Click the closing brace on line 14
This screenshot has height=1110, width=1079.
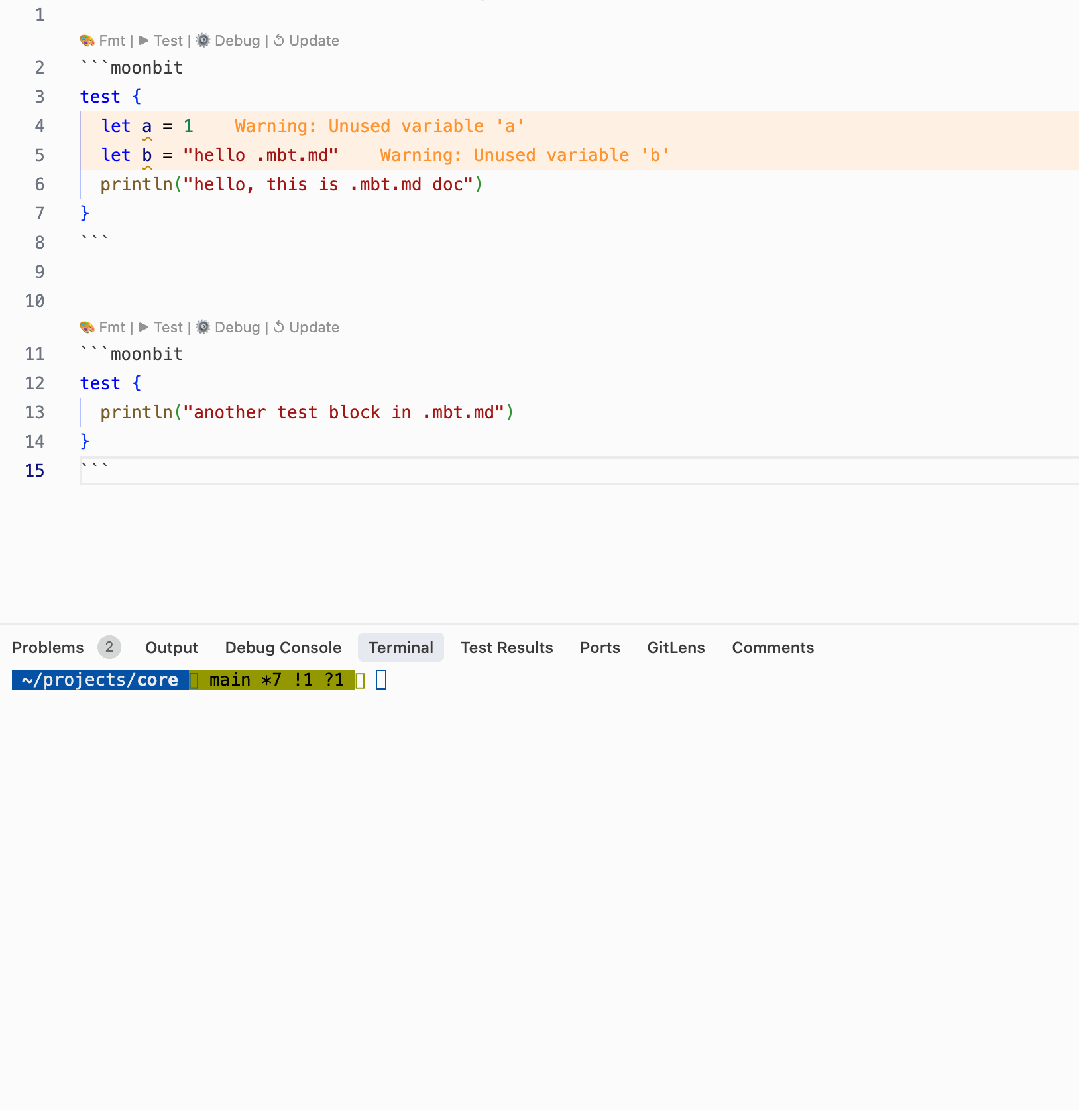click(x=85, y=441)
